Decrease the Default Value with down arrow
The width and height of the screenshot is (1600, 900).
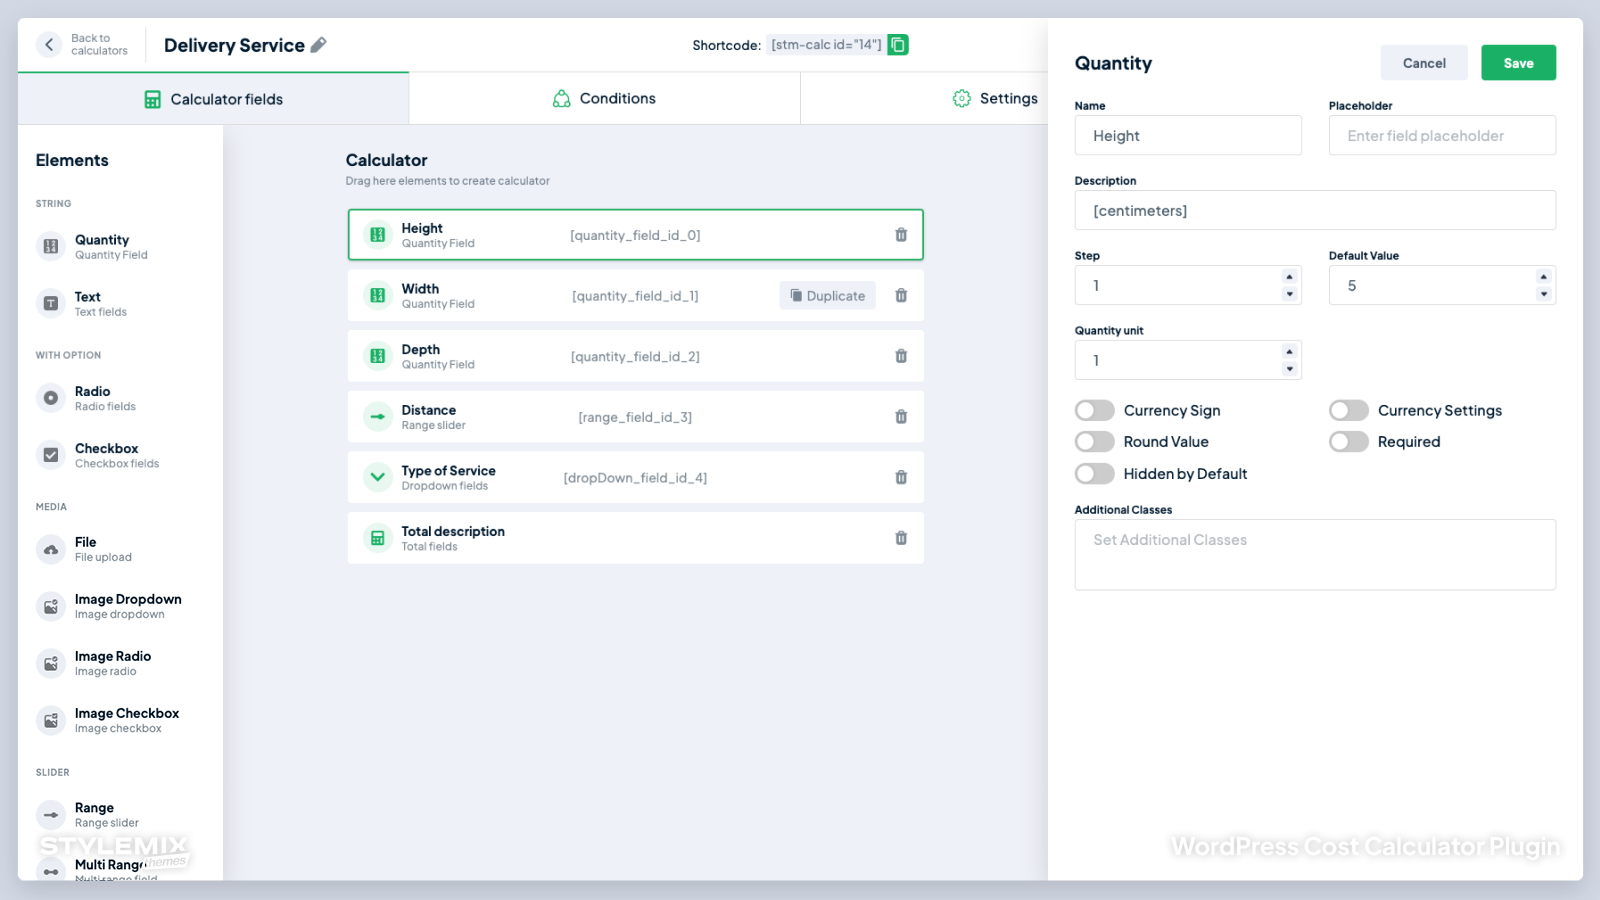(x=1543, y=294)
